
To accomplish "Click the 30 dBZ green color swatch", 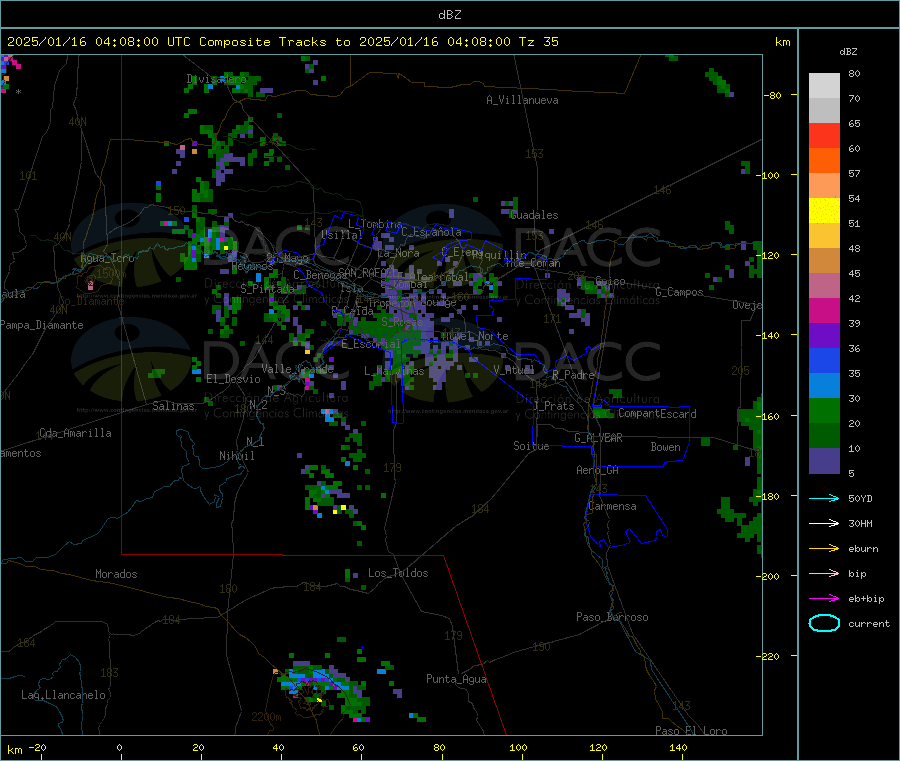I will [x=824, y=410].
